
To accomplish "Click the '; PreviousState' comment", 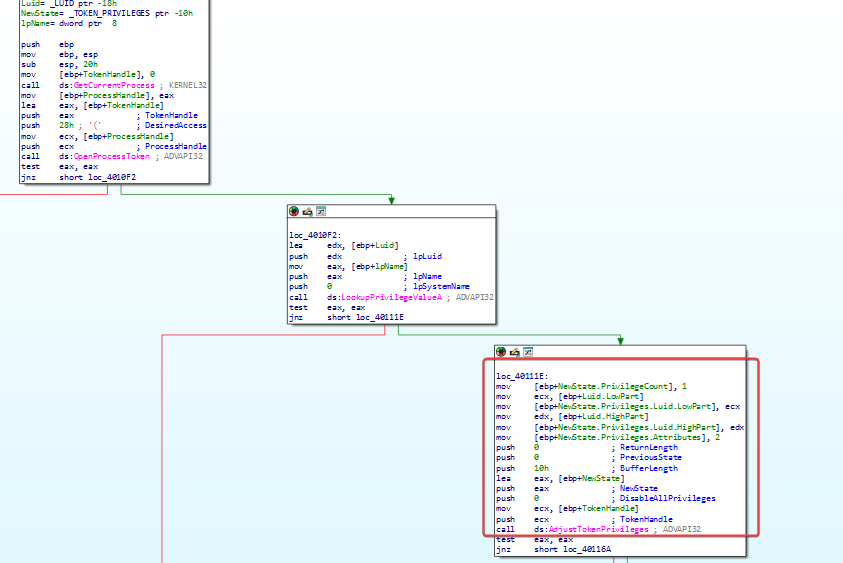I will (646, 458).
